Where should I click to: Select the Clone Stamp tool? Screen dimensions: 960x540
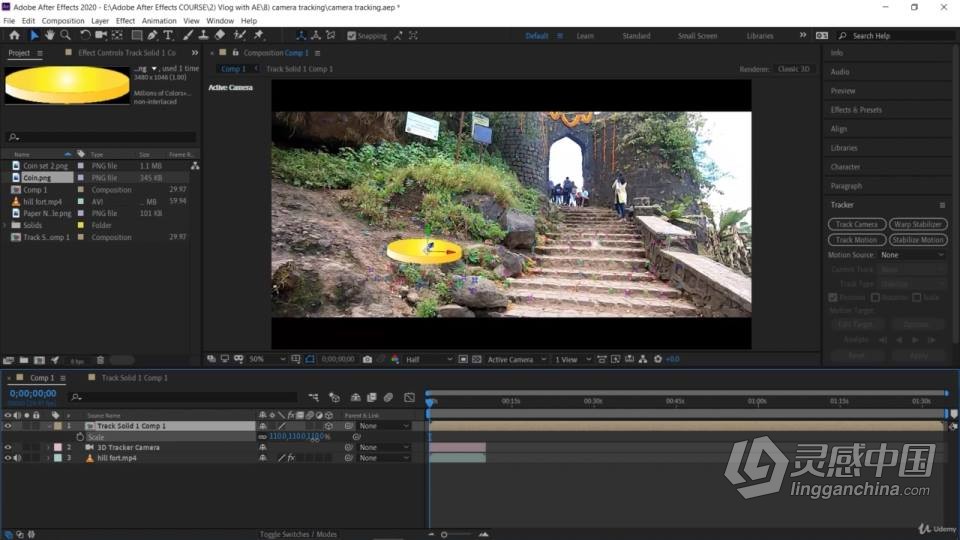(x=203, y=36)
